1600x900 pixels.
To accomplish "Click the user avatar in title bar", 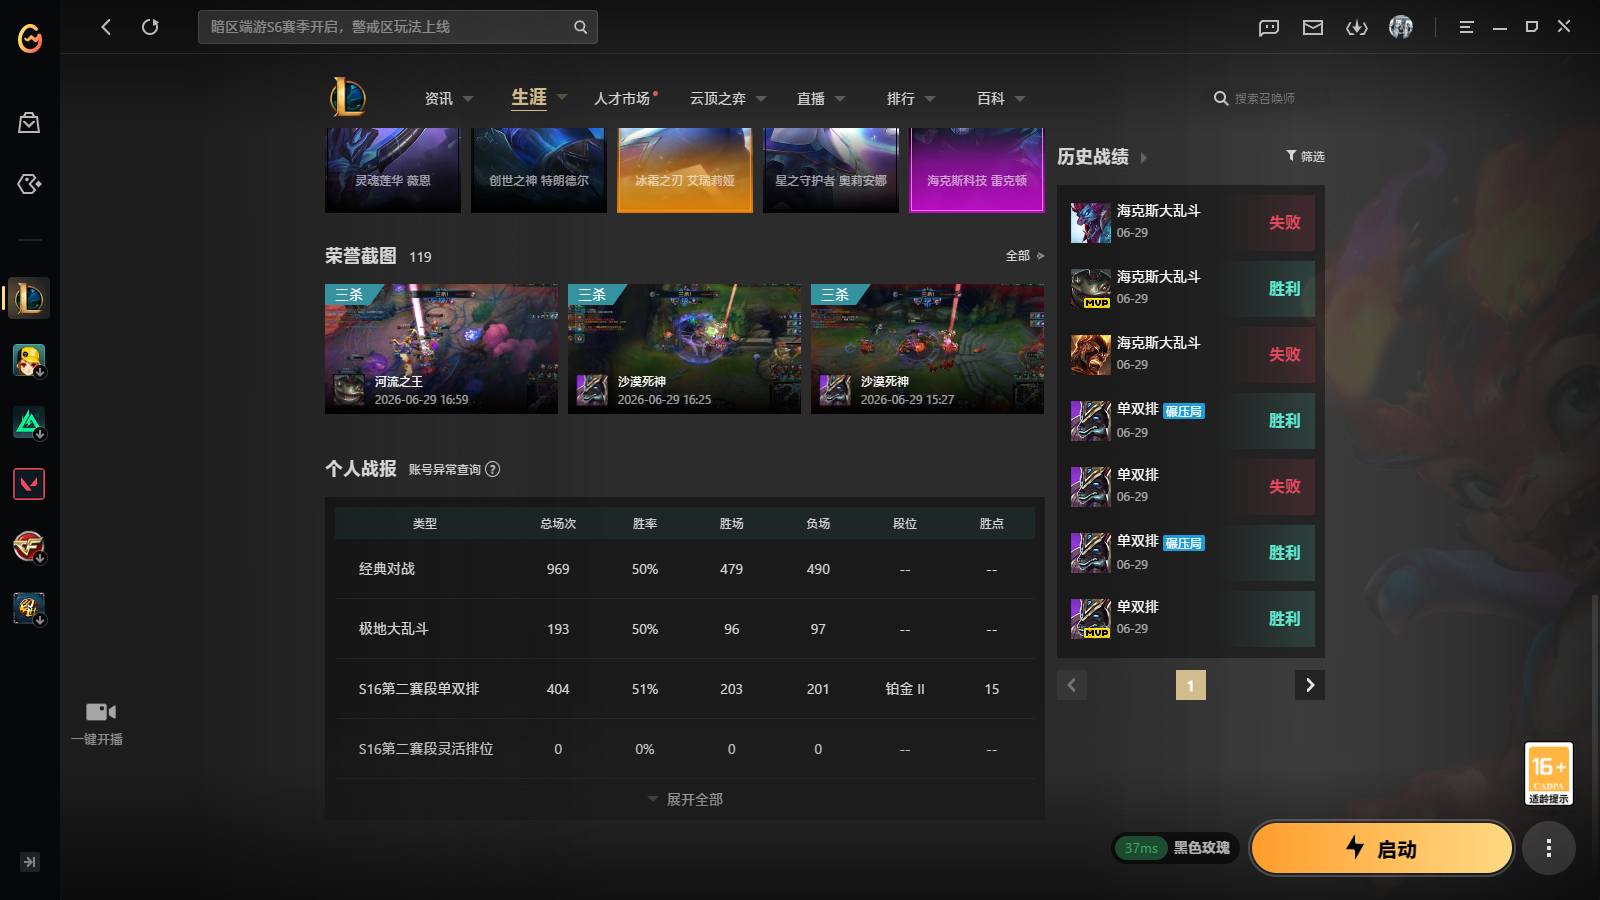I will tap(1401, 27).
